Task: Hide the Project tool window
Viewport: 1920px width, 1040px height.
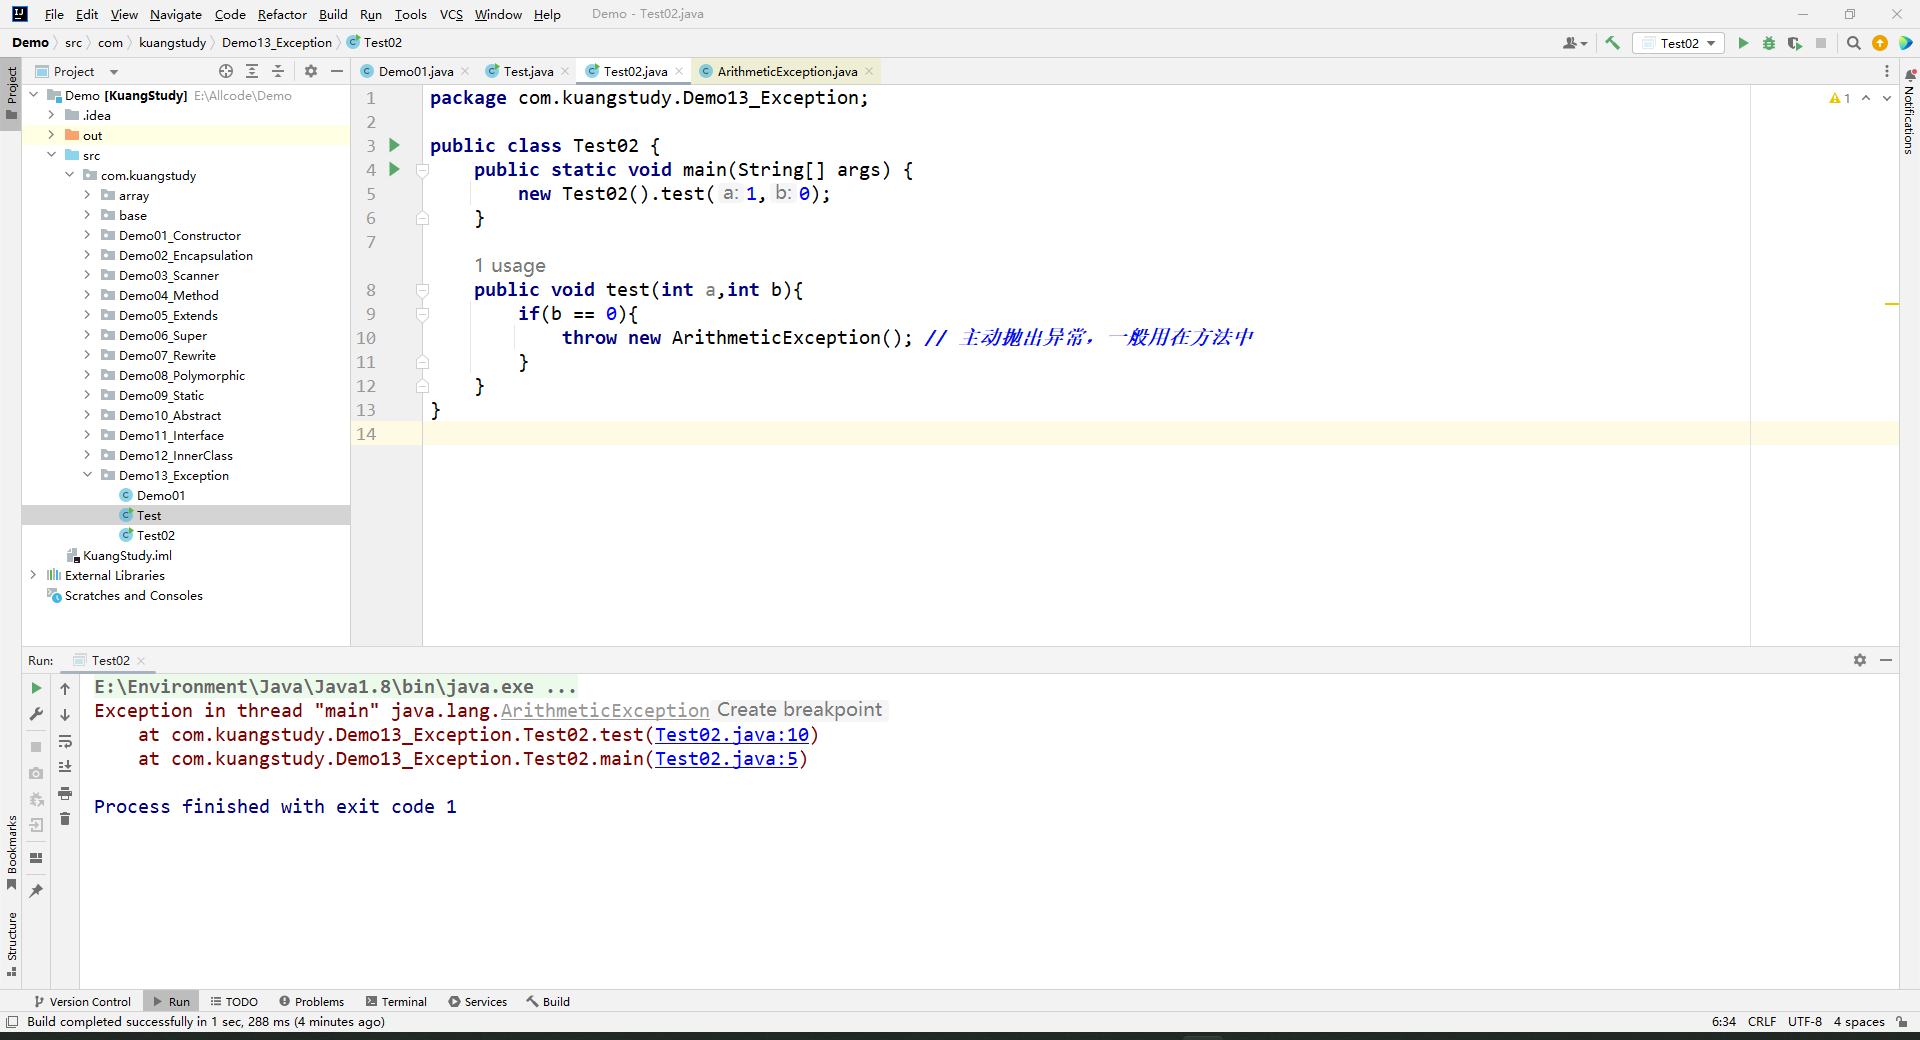Action: tap(337, 71)
